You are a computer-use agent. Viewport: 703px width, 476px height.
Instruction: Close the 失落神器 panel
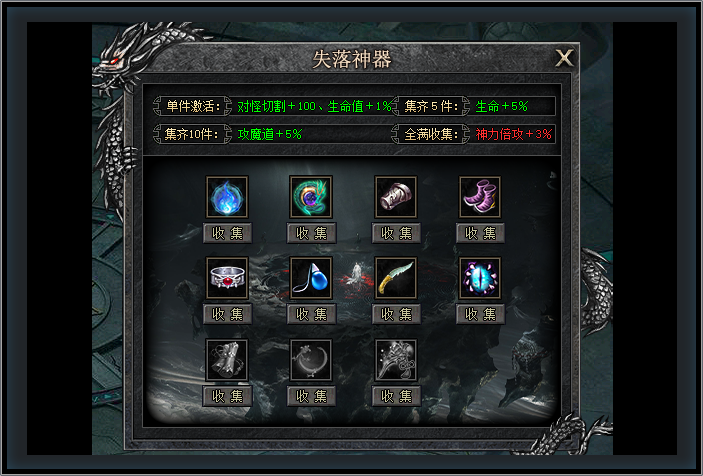pos(564,58)
